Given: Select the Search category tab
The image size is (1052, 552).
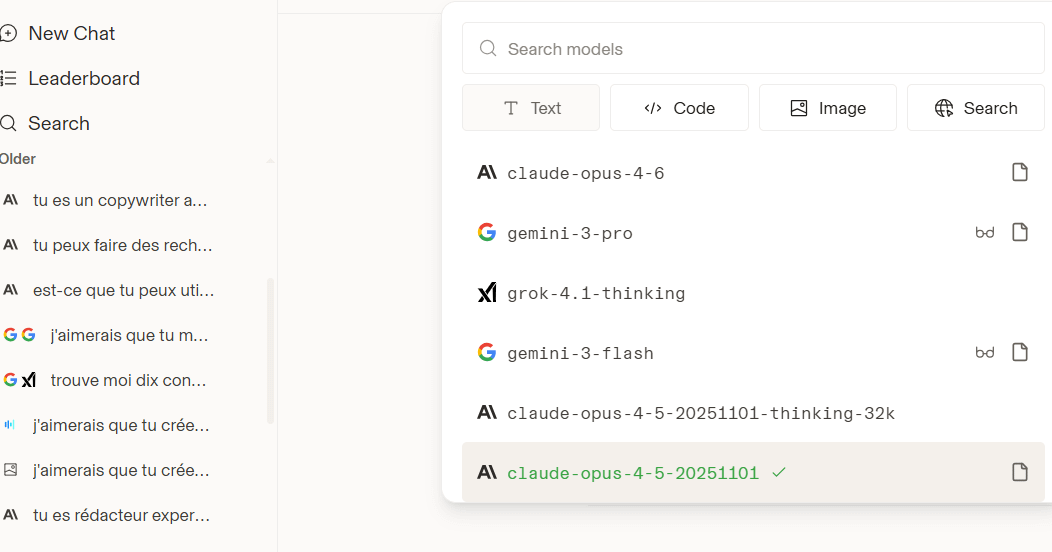Looking at the screenshot, I should click(976, 107).
